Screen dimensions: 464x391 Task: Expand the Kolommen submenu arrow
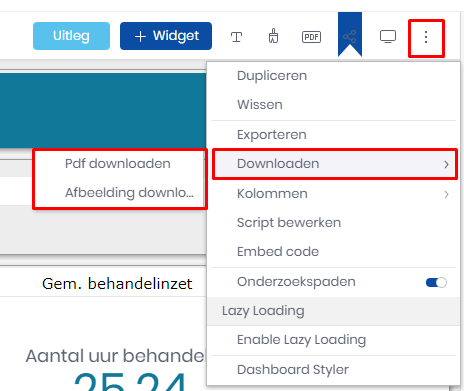(x=446, y=194)
